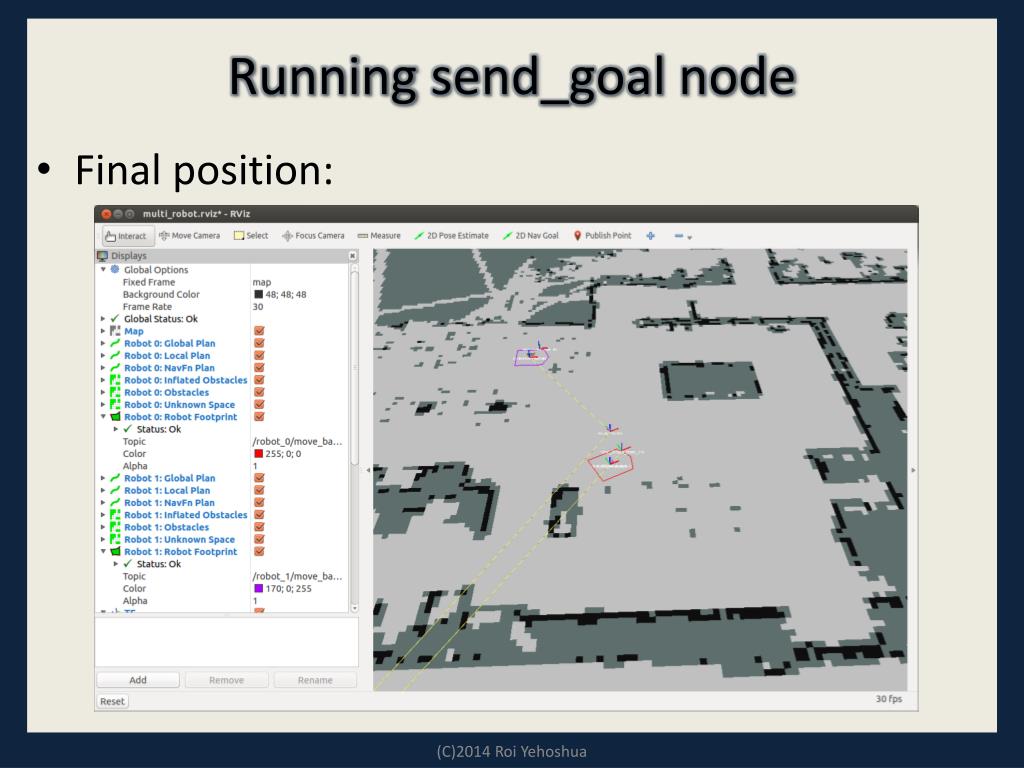The height and width of the screenshot is (768, 1024).
Task: Click the Add display button
Action: tap(138, 680)
